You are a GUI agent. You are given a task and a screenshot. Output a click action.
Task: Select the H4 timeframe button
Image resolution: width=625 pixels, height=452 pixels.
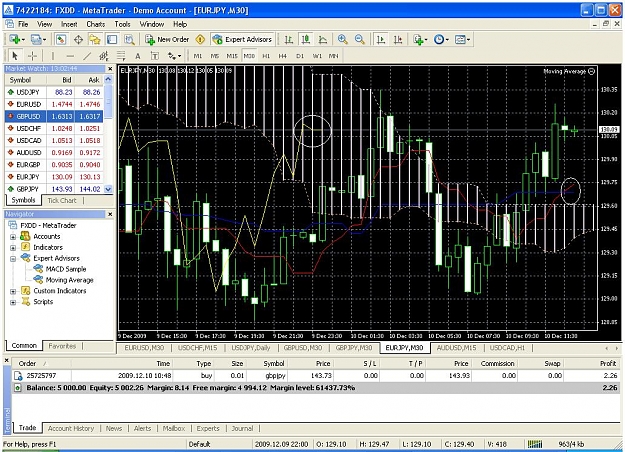pos(283,56)
